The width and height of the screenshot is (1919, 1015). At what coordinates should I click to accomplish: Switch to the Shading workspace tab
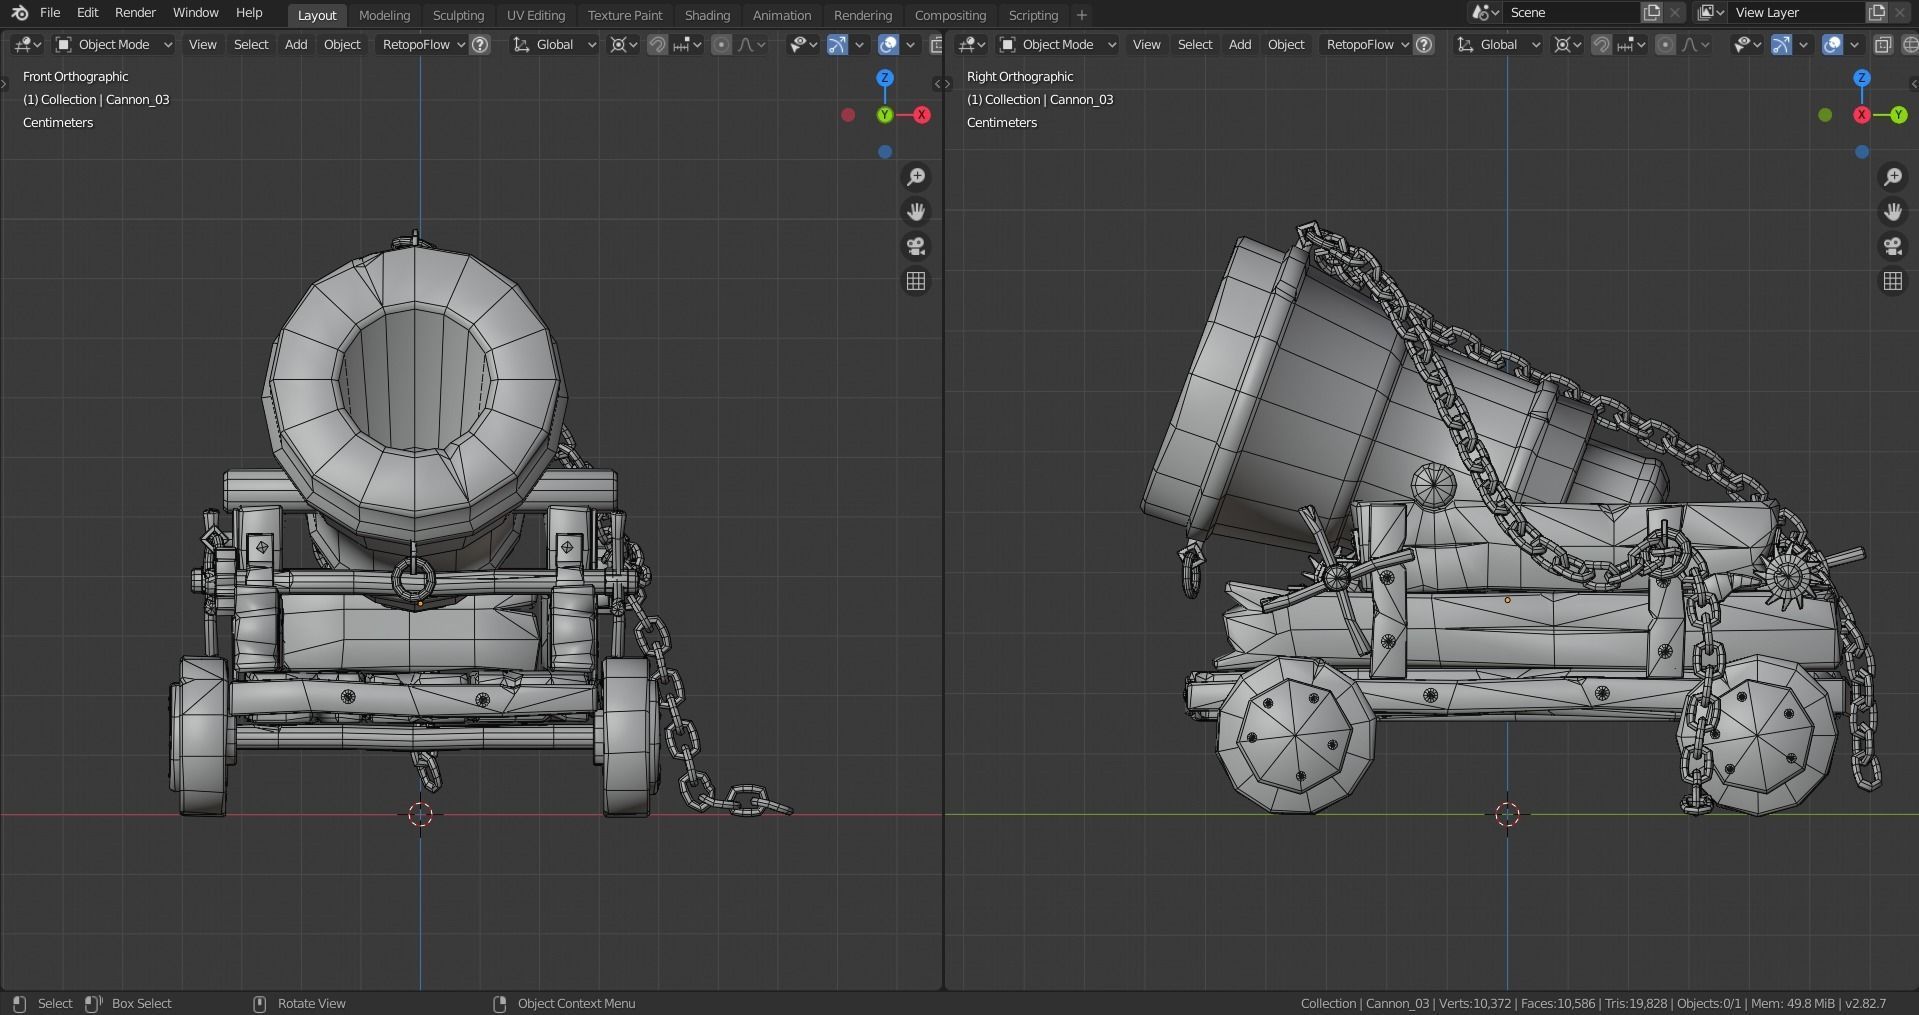(x=707, y=15)
